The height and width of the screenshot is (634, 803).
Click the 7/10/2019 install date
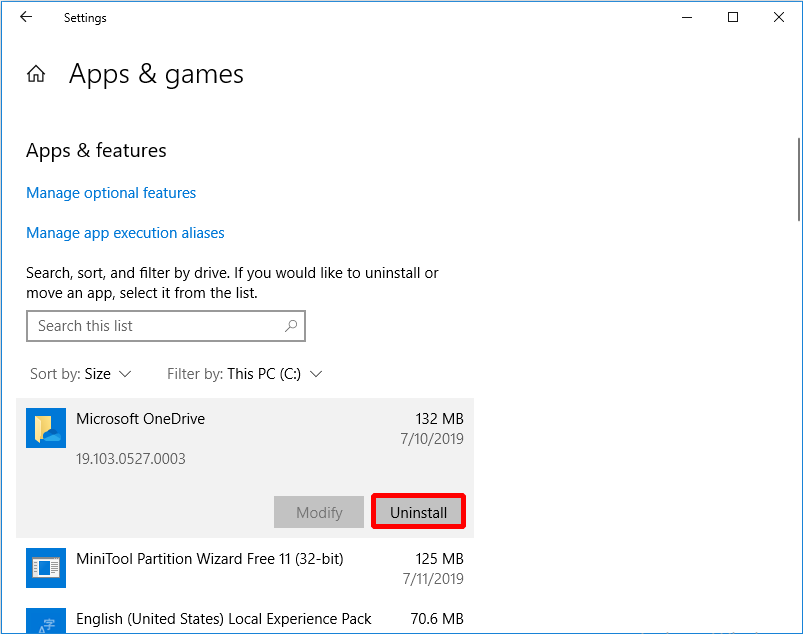pyautogui.click(x=432, y=439)
